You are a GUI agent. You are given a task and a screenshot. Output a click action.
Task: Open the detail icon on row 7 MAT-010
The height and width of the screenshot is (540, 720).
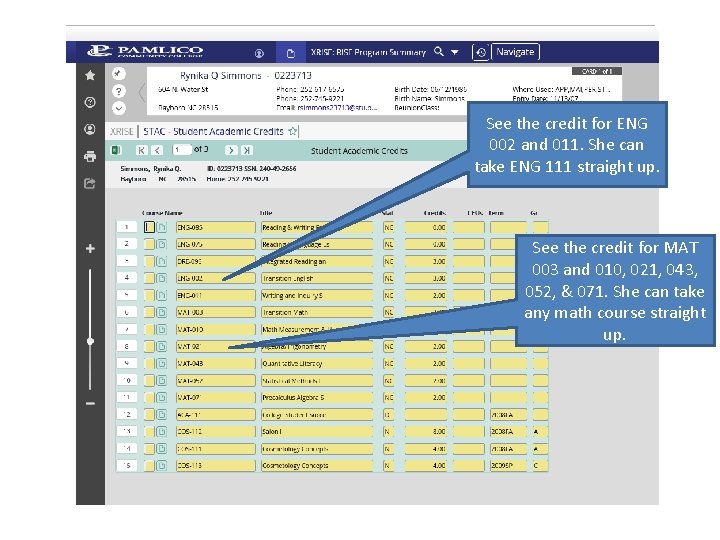pyautogui.click(x=161, y=329)
